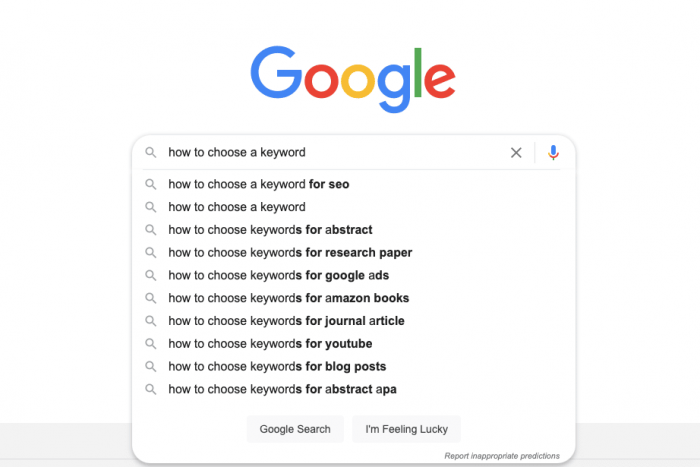Choose the "keywords for amazon books" suggestion
Screen dimensions: 700x467
(x=354, y=298)
